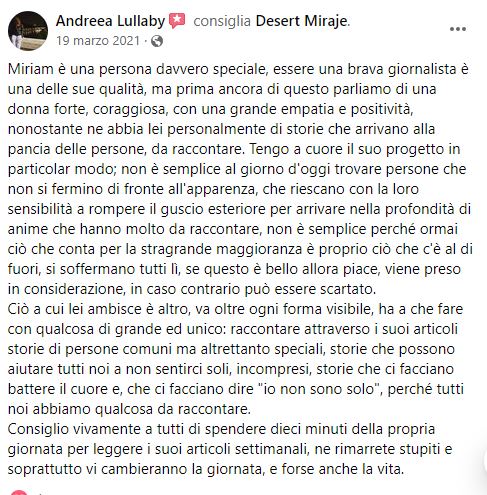The width and height of the screenshot is (487, 495).
Task: Open the Andreea Lullaby profile name link
Action: (110, 21)
